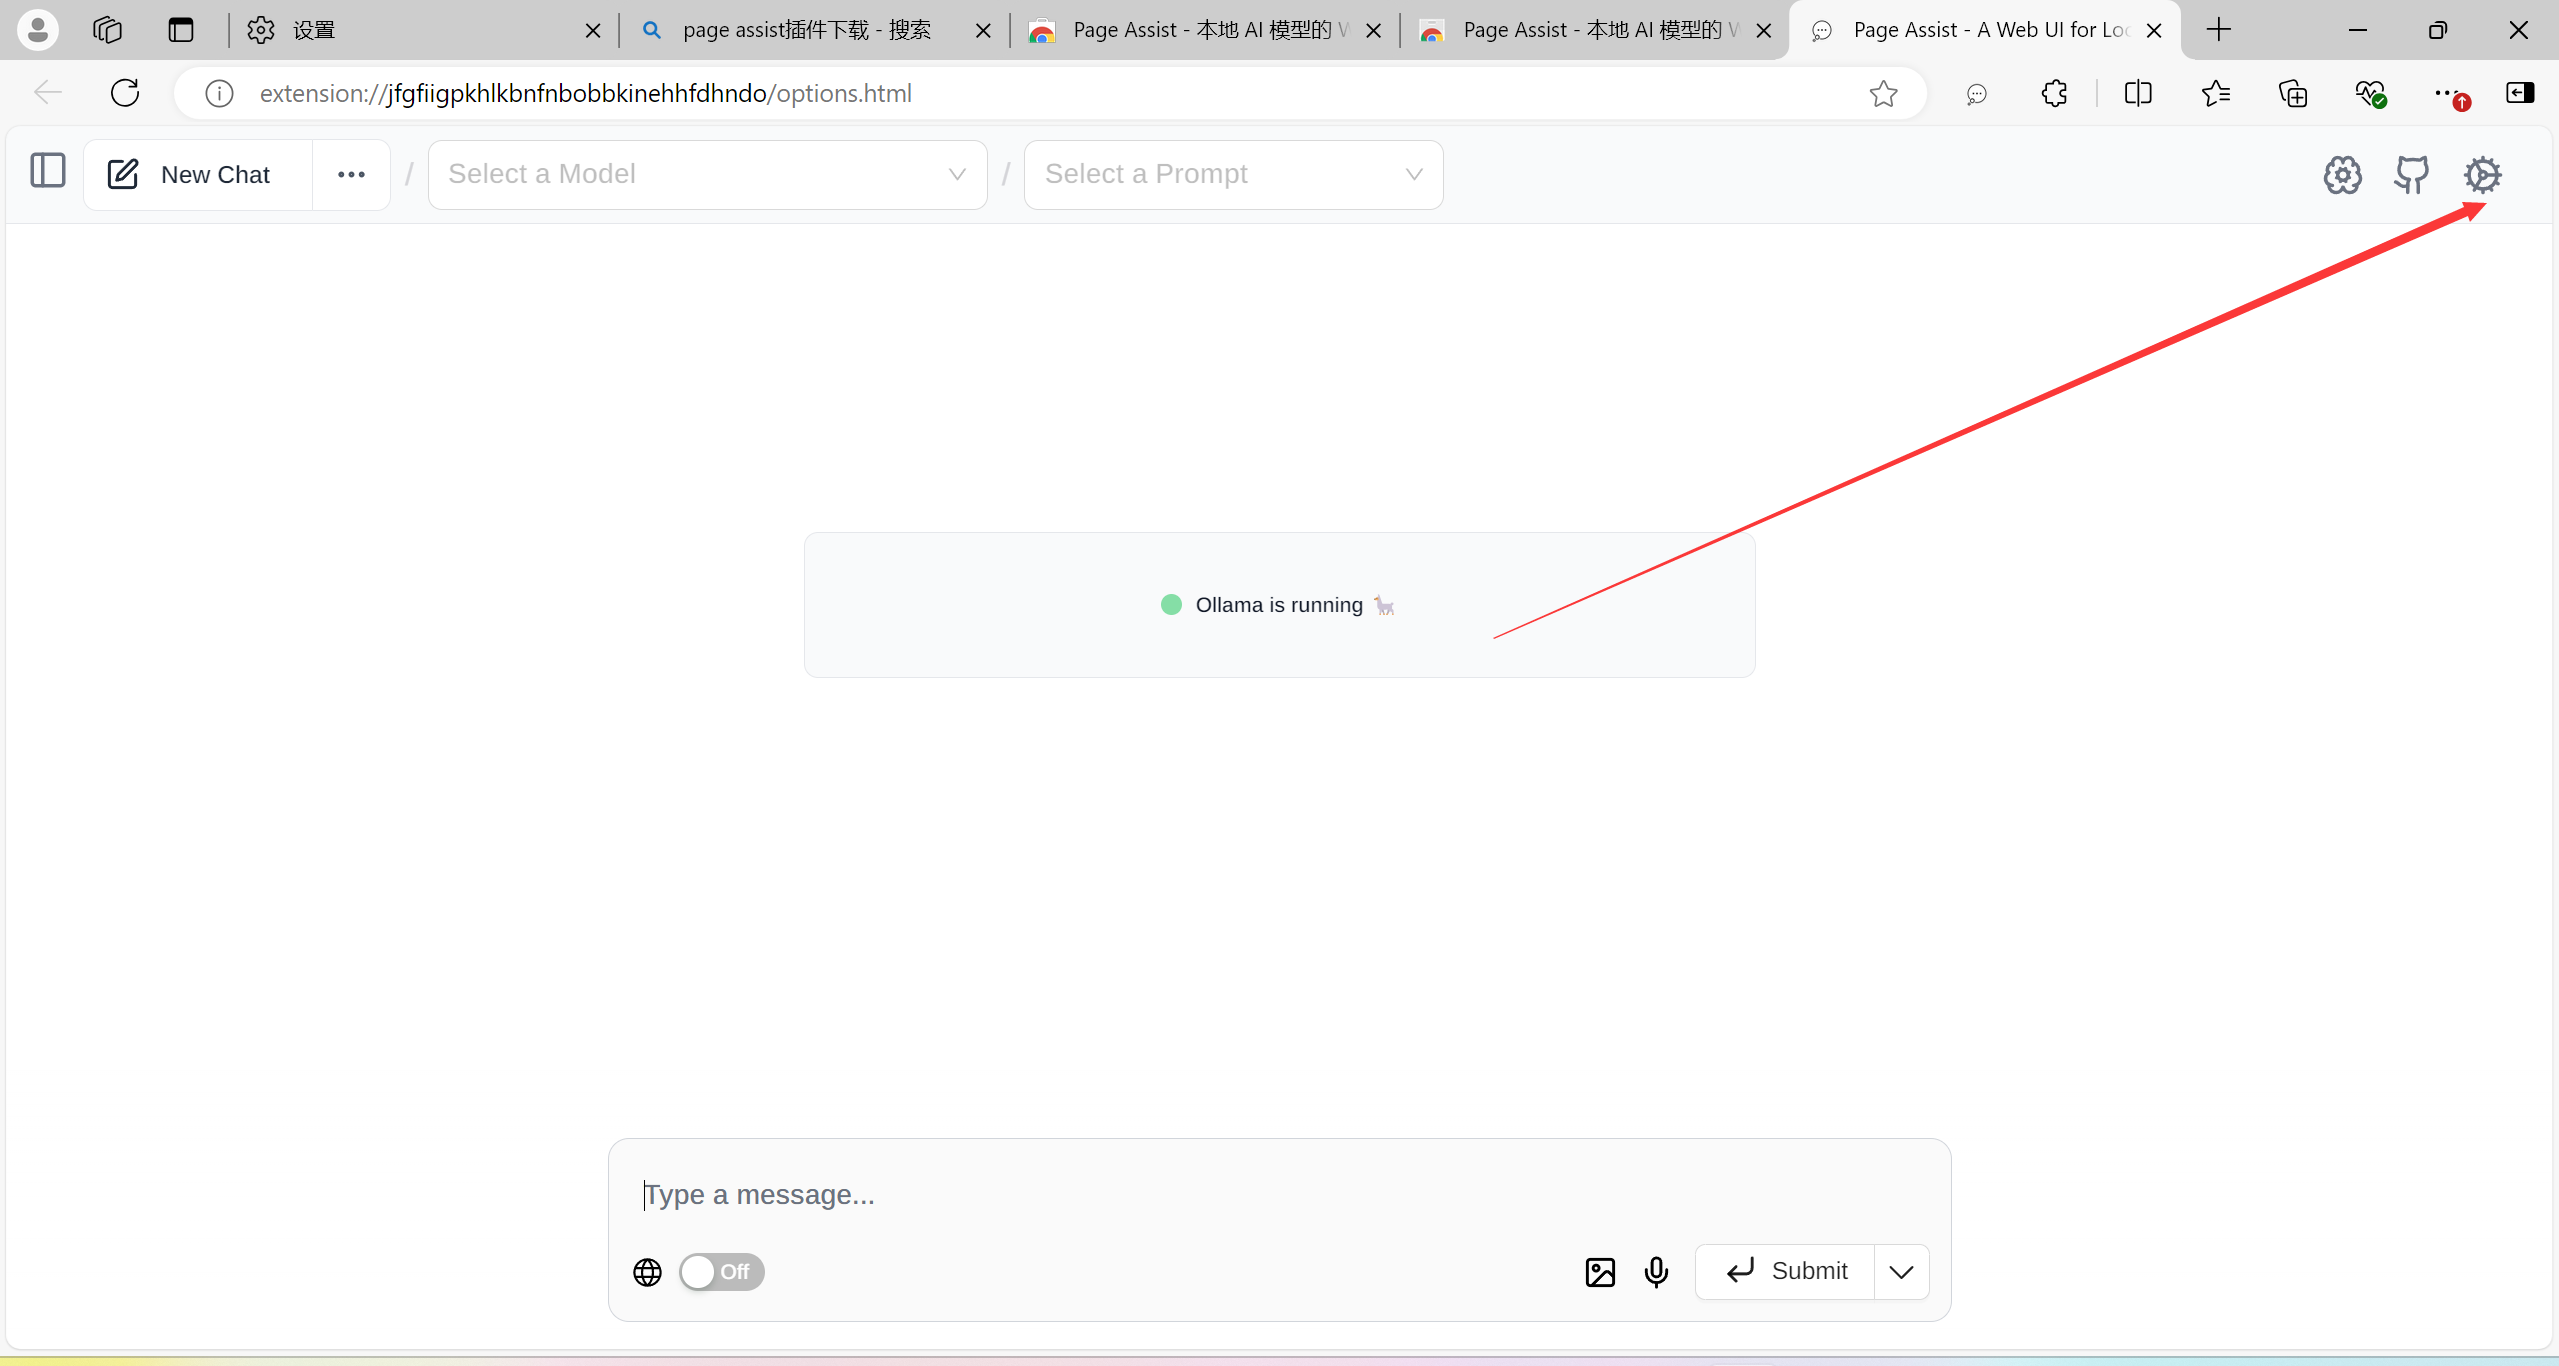This screenshot has width=2559, height=1366.
Task: Bookmark page with star icon
Action: coord(1883,93)
